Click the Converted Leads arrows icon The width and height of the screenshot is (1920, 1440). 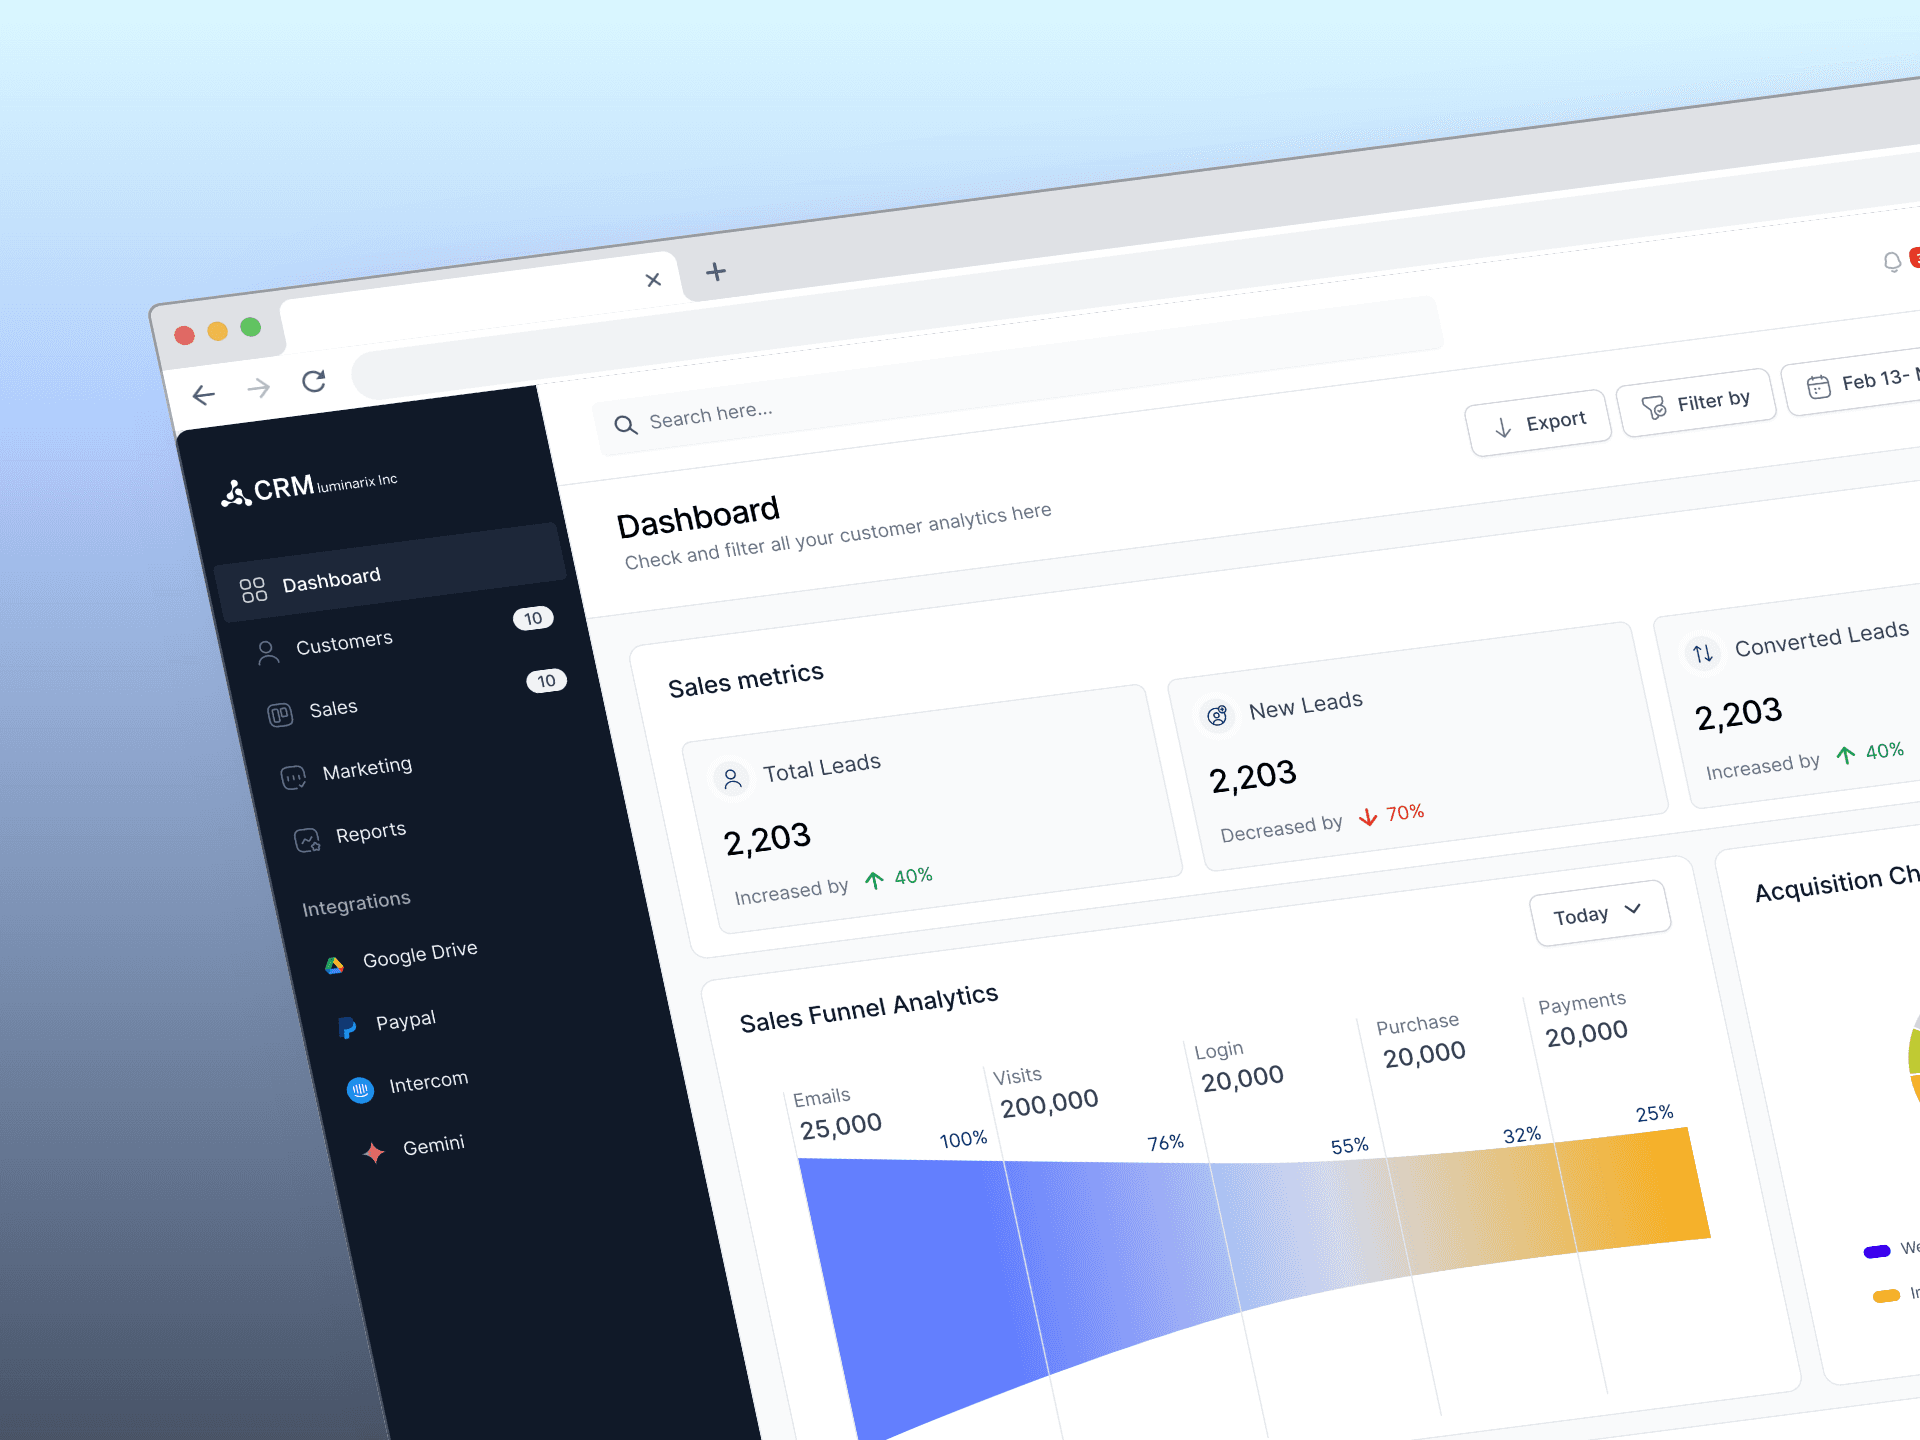pos(1703,654)
